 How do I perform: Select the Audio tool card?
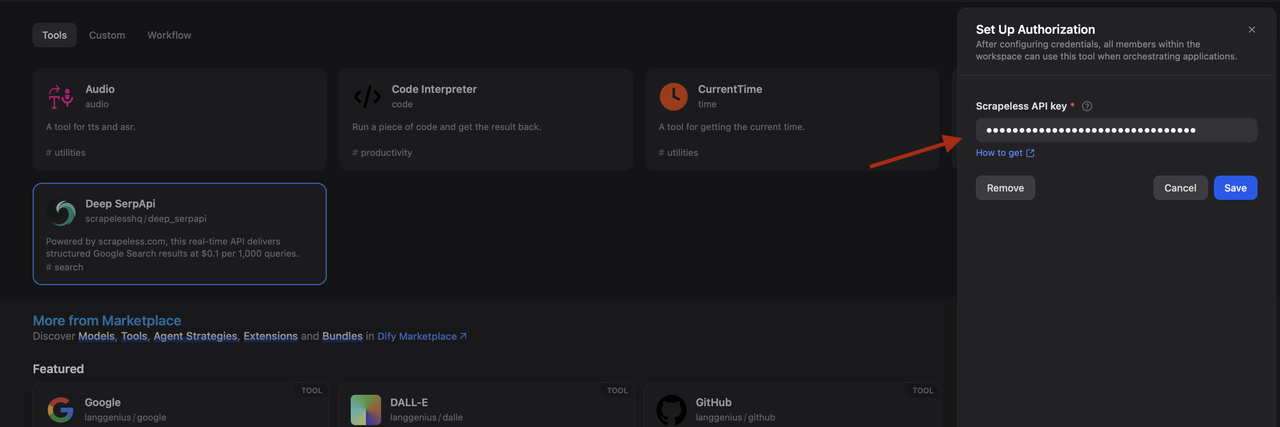pyautogui.click(x=180, y=119)
